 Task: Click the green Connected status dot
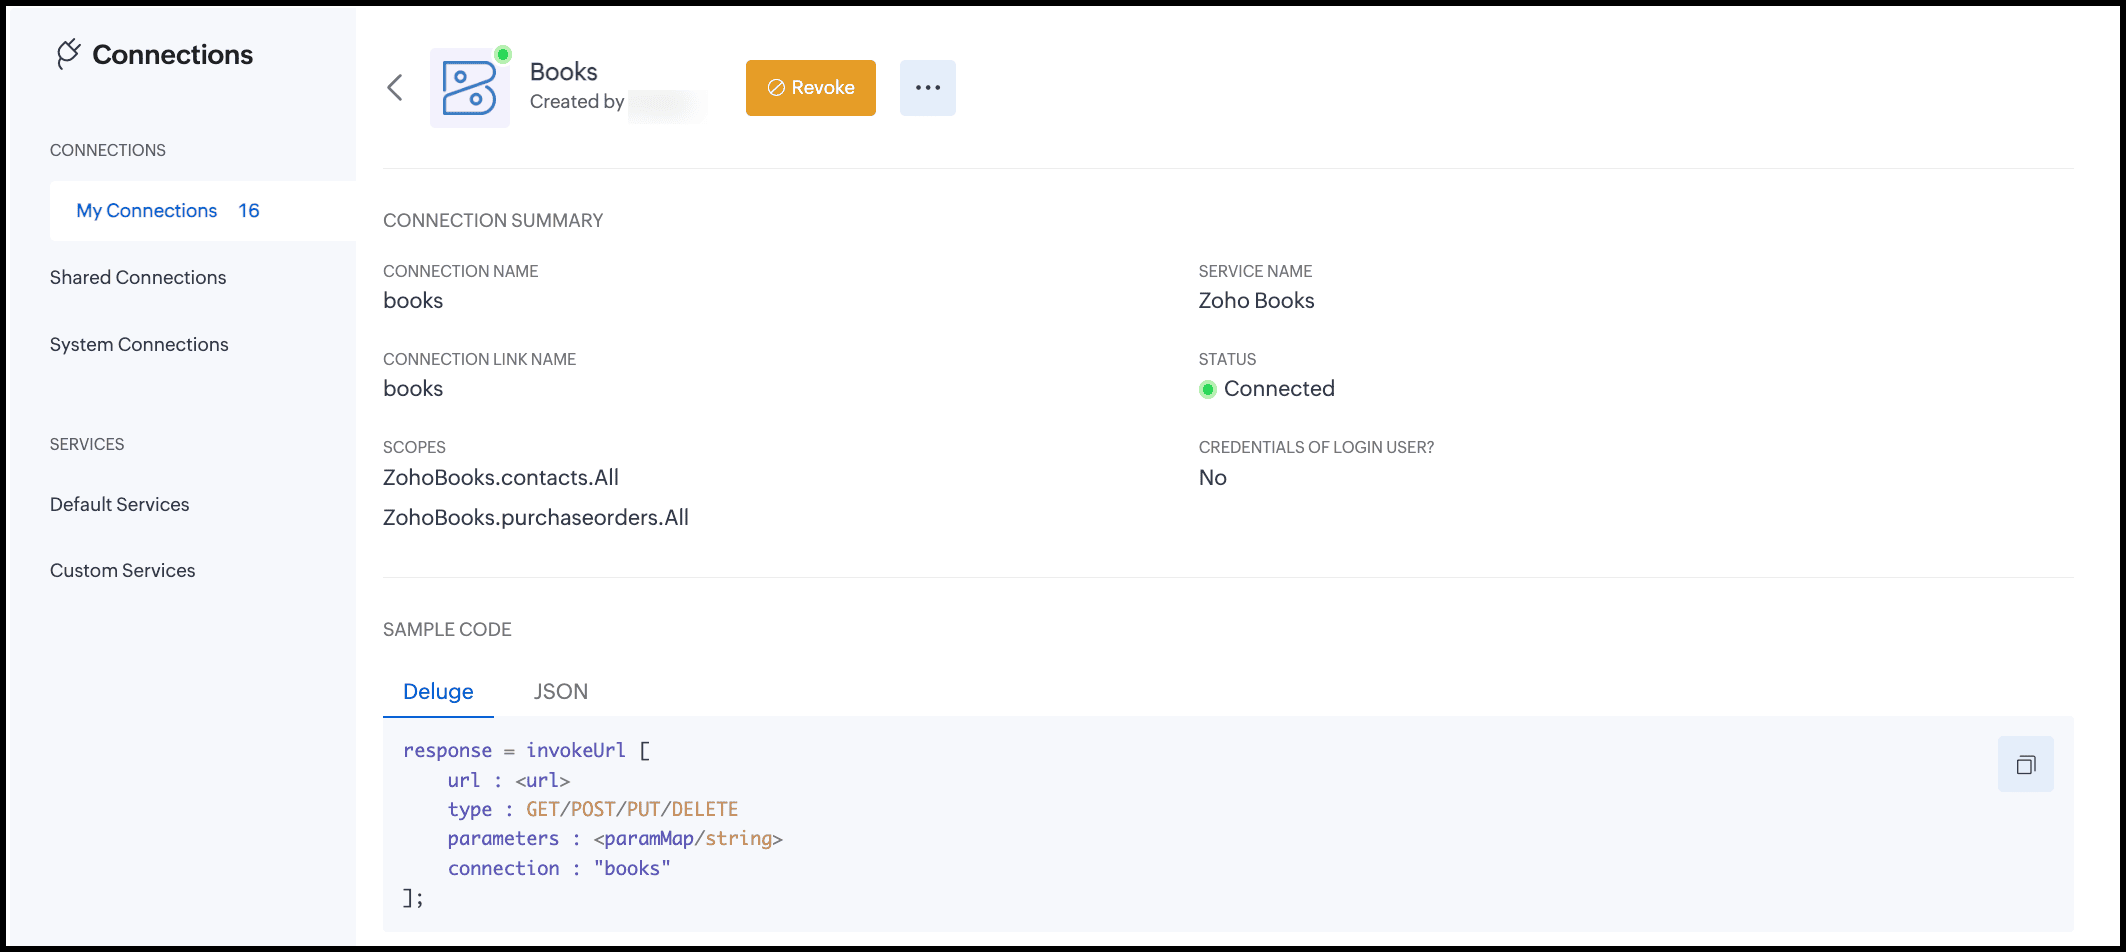pos(1208,389)
